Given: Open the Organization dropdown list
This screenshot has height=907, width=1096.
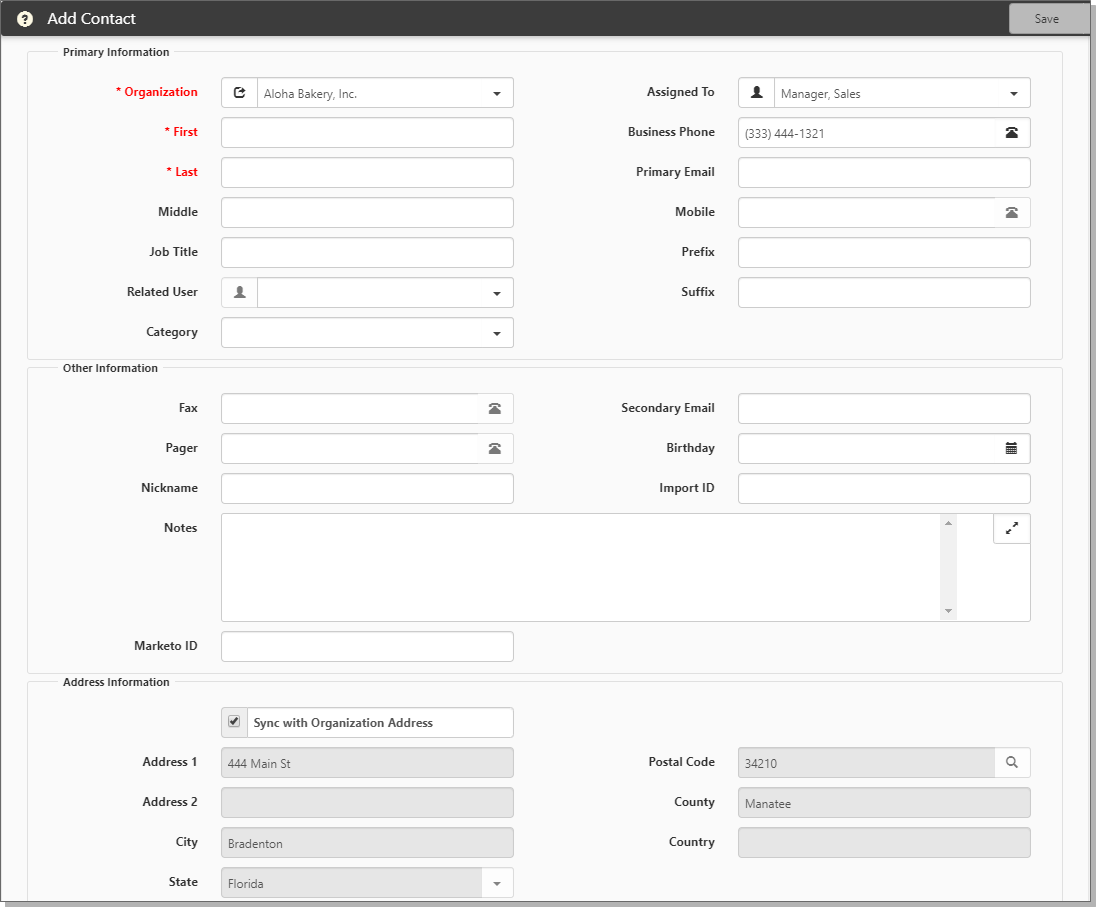Looking at the screenshot, I should (x=496, y=94).
